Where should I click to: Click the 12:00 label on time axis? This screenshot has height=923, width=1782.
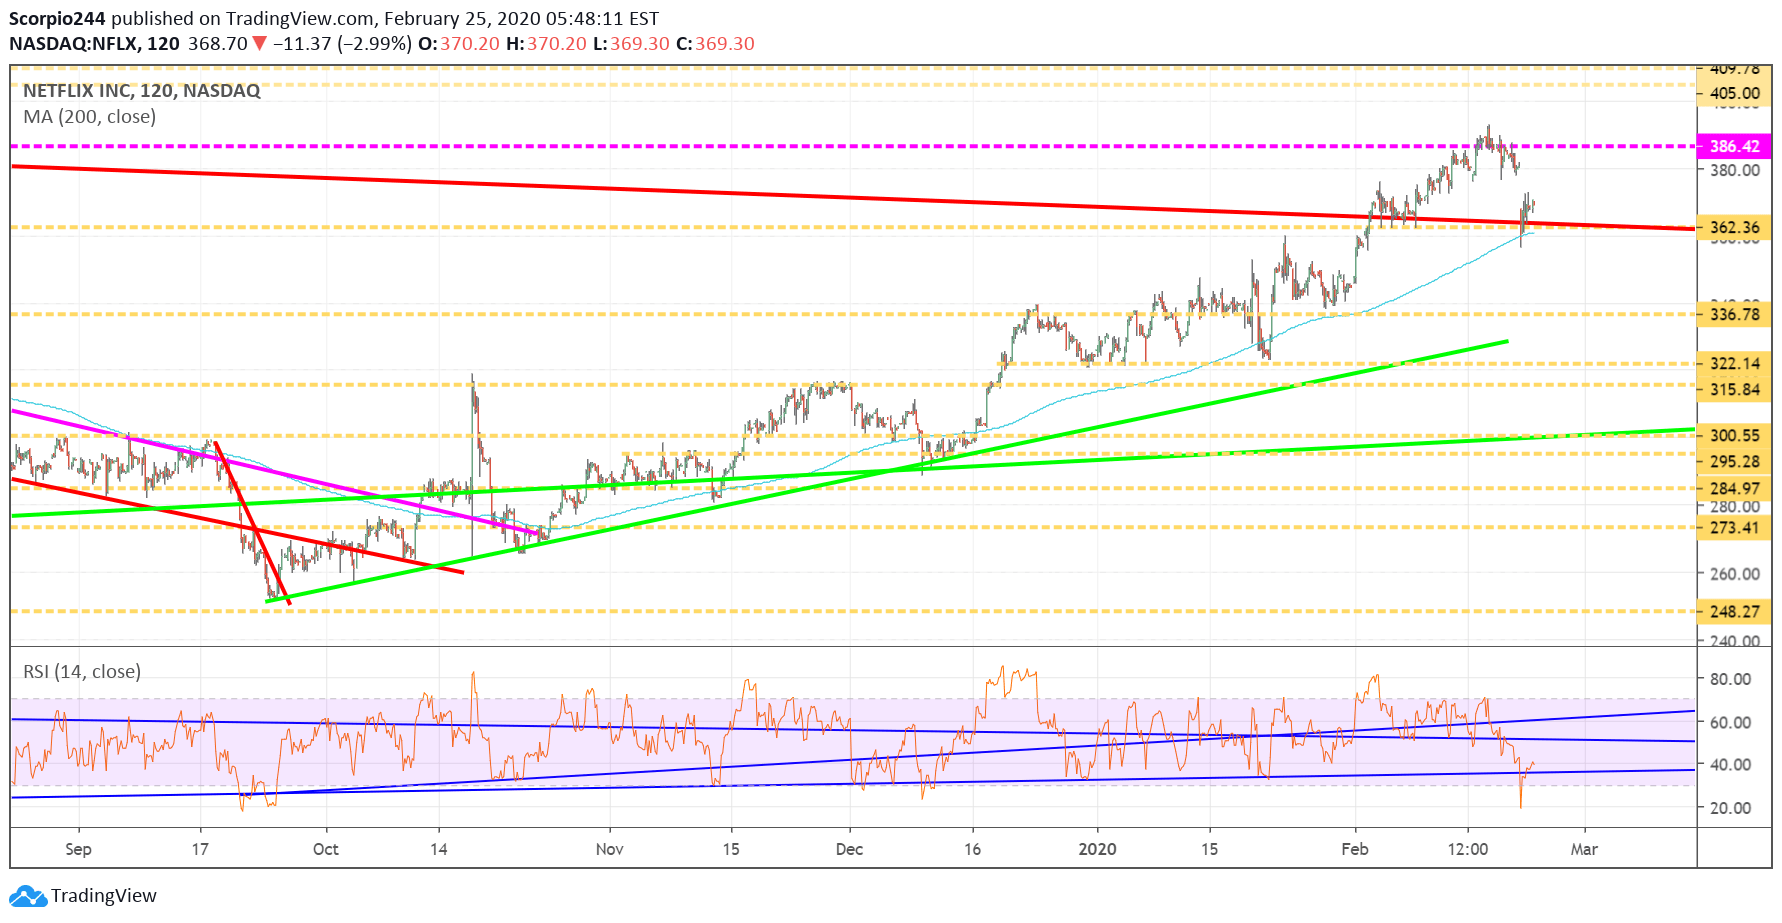pyautogui.click(x=1468, y=849)
